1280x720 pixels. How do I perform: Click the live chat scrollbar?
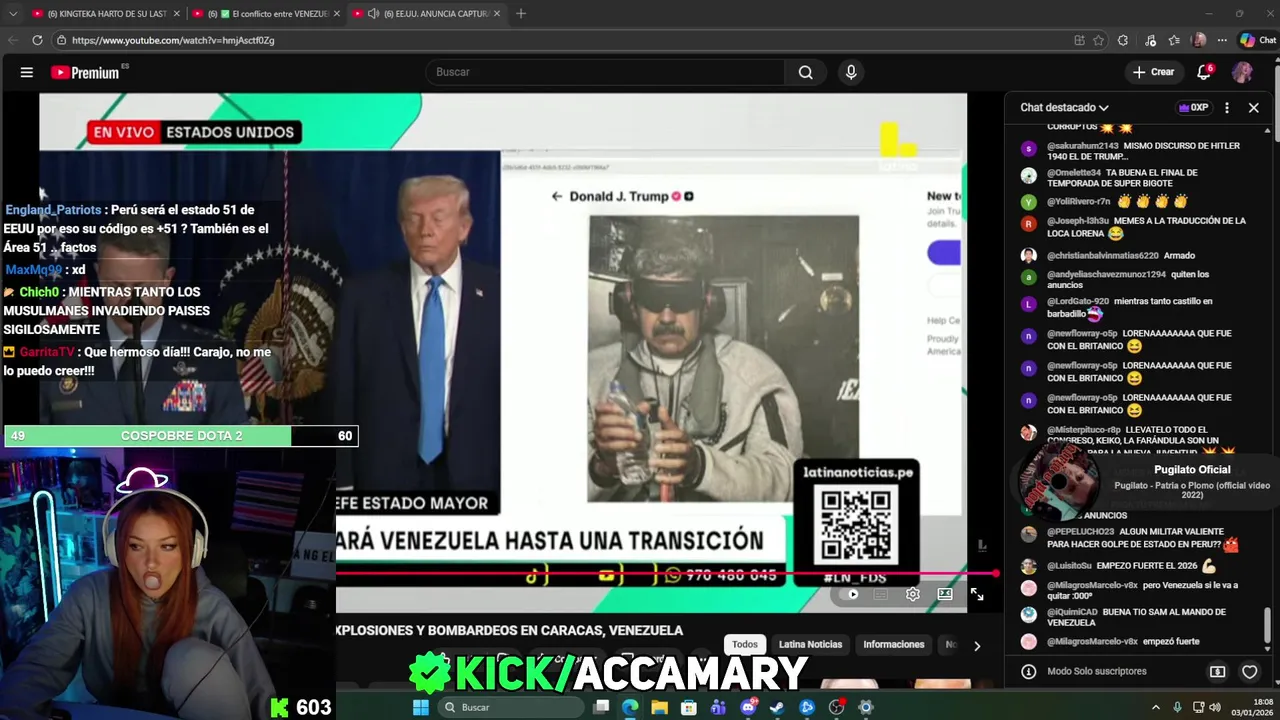[1269, 625]
